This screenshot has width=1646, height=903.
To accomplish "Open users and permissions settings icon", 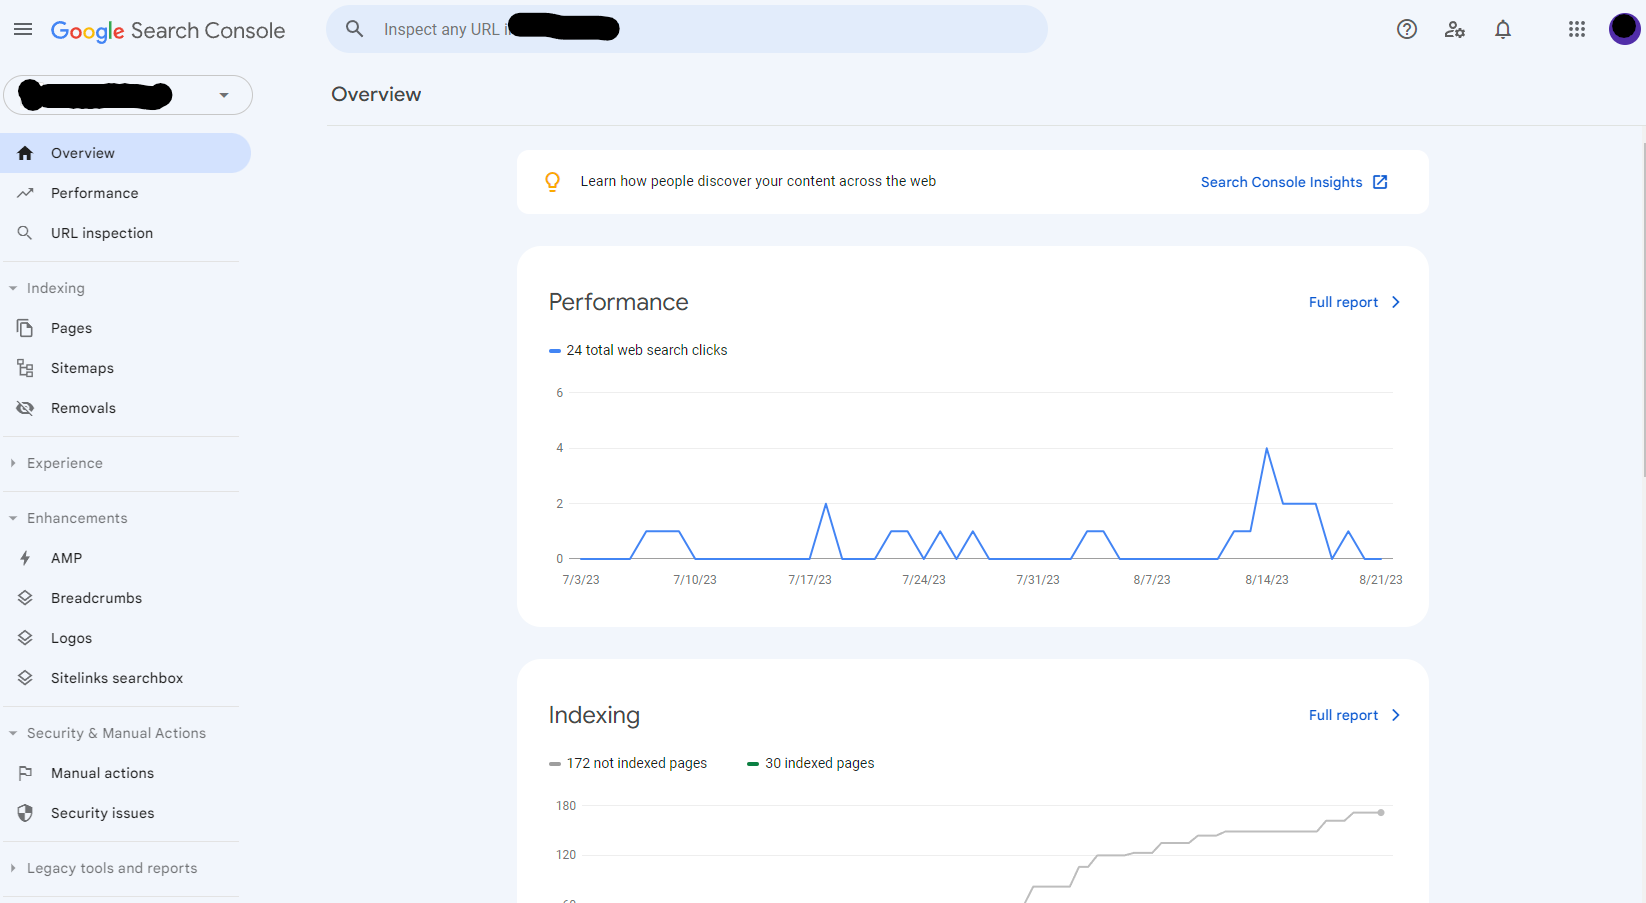I will click(1455, 29).
